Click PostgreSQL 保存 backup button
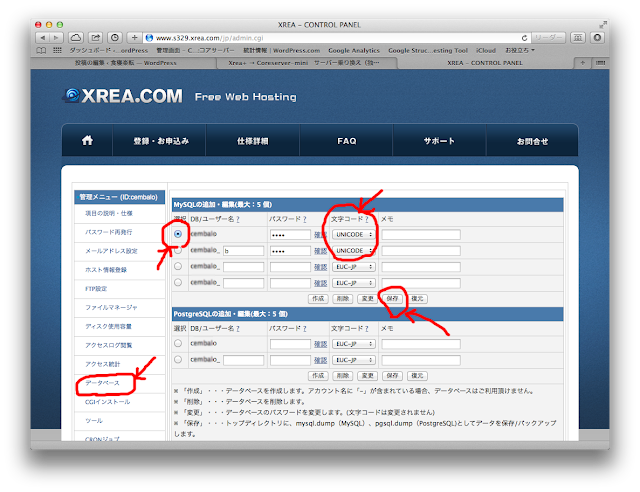Screen dimensions: 640x492 (392, 376)
